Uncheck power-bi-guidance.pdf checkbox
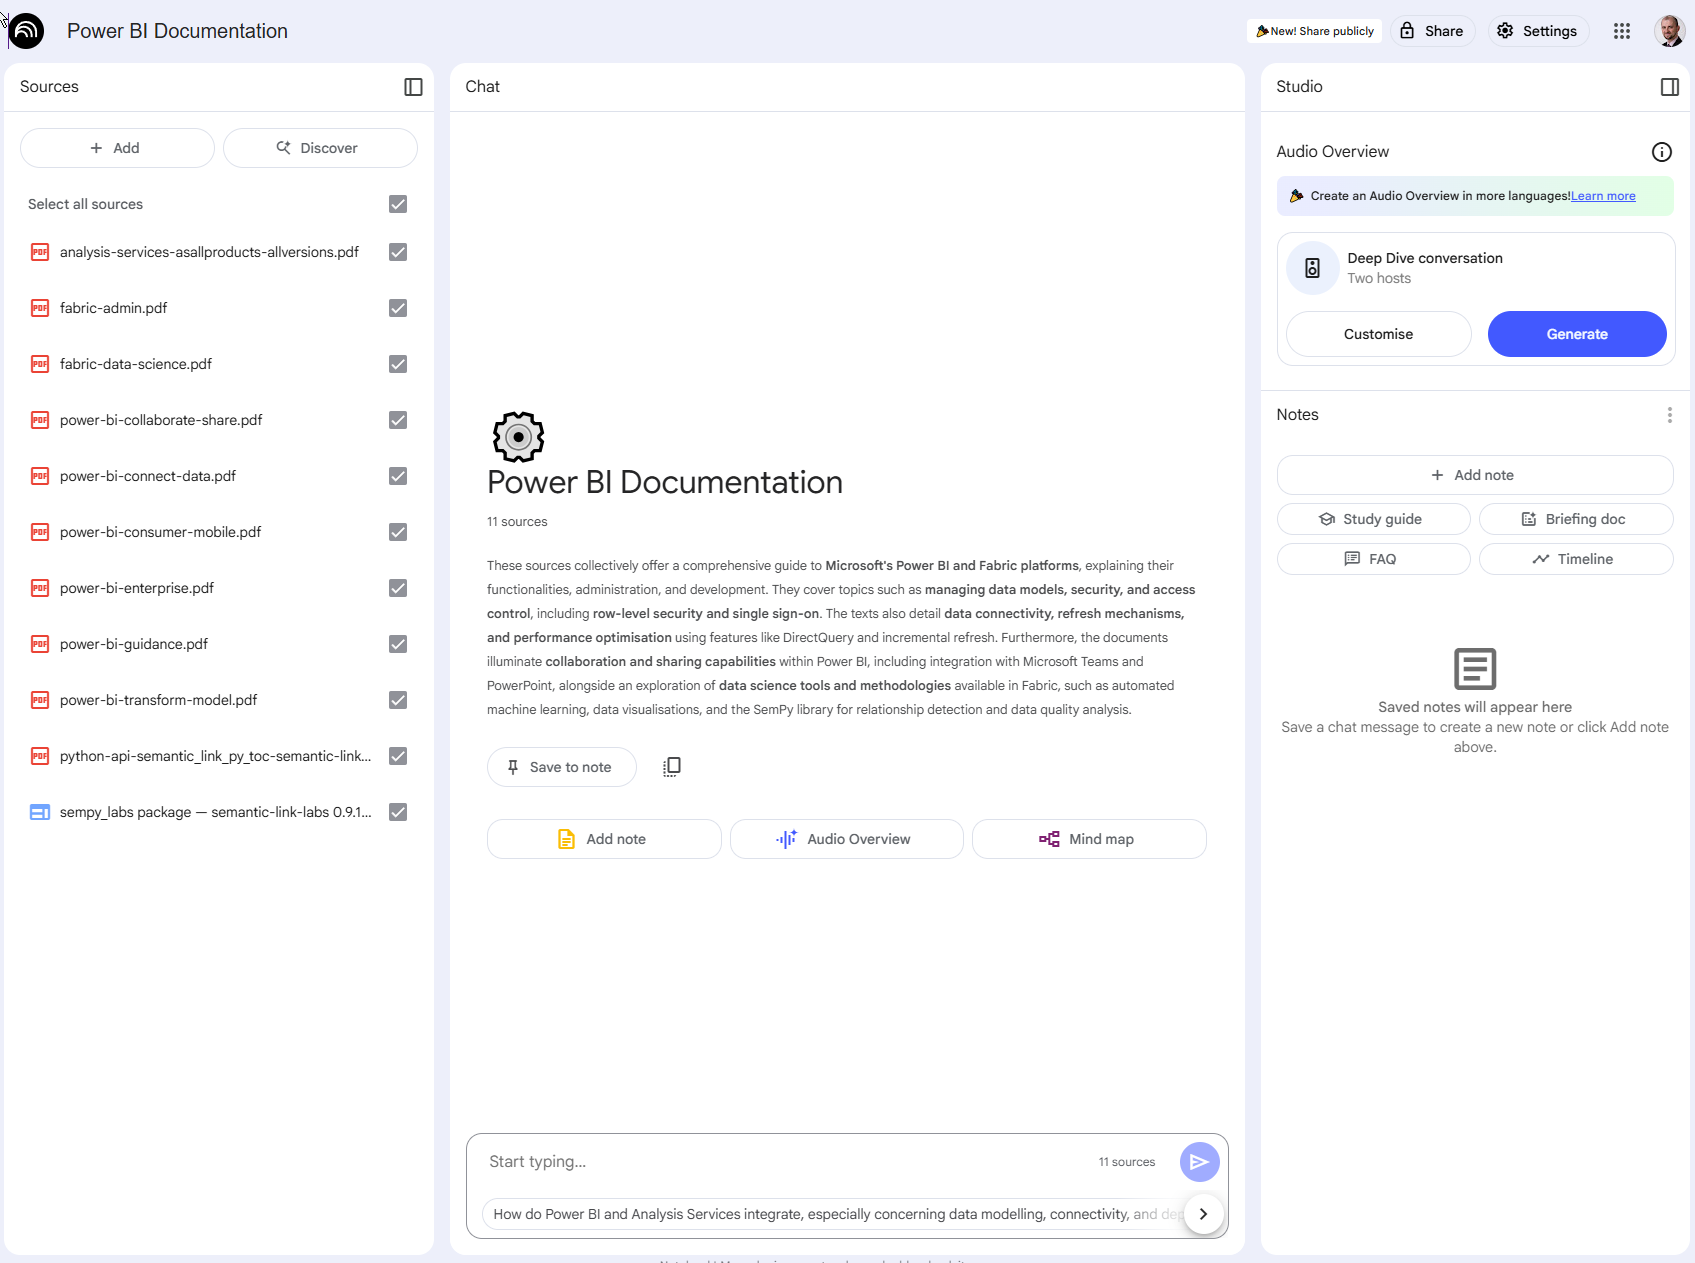This screenshot has height=1263, width=1695. pos(398,644)
